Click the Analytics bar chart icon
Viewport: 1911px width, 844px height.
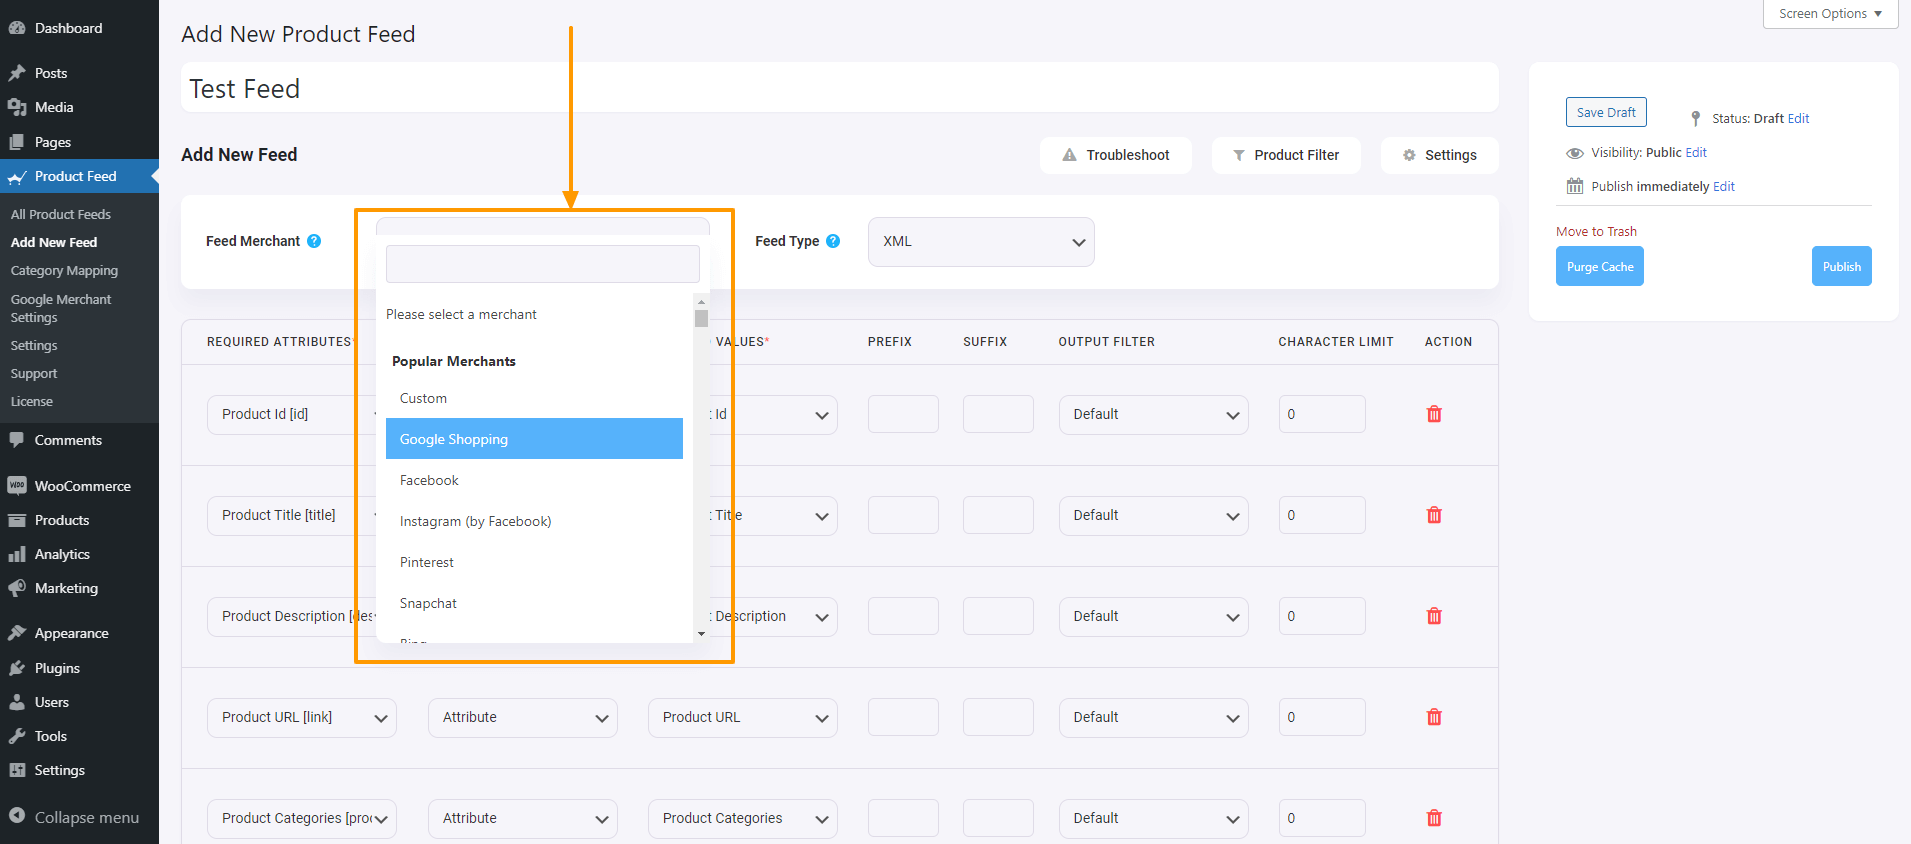(x=17, y=554)
